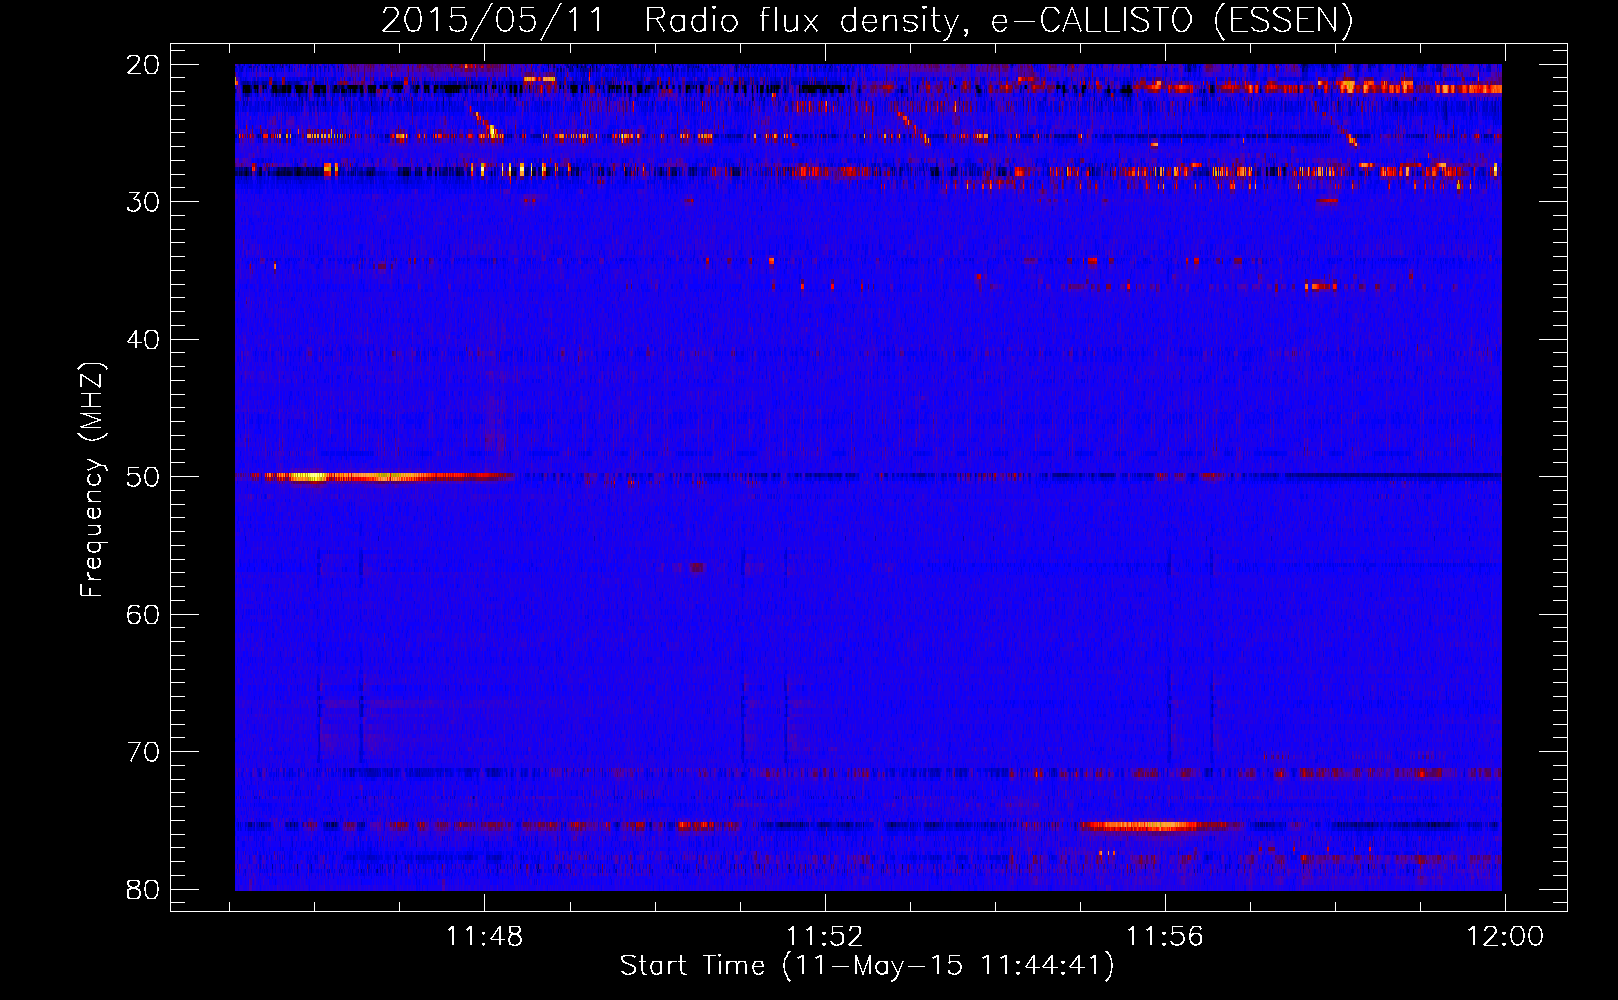The image size is (1618, 1000).
Task: Click the 30 frequency tick label
Action: point(144,202)
